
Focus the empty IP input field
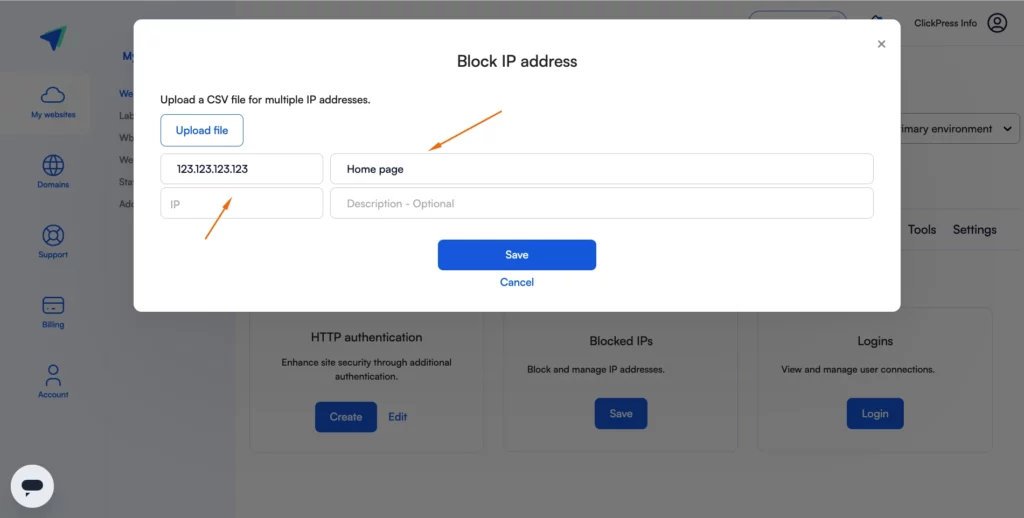pyautogui.click(x=242, y=203)
